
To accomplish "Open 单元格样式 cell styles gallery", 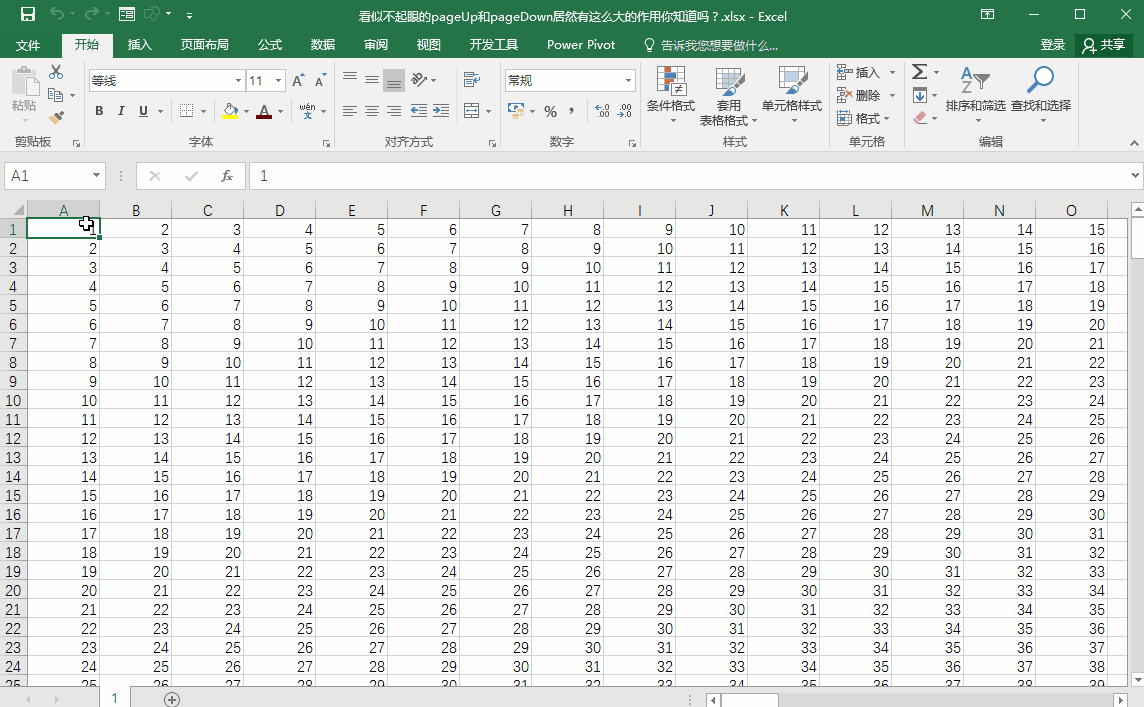I will (x=792, y=96).
